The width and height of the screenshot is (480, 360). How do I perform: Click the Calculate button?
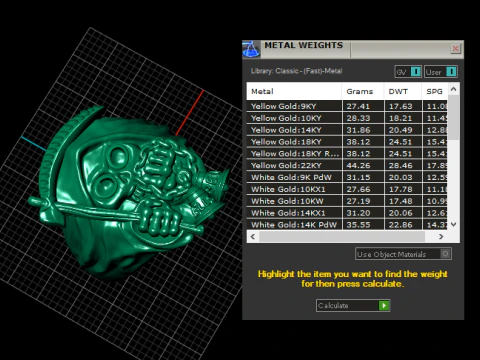353,305
